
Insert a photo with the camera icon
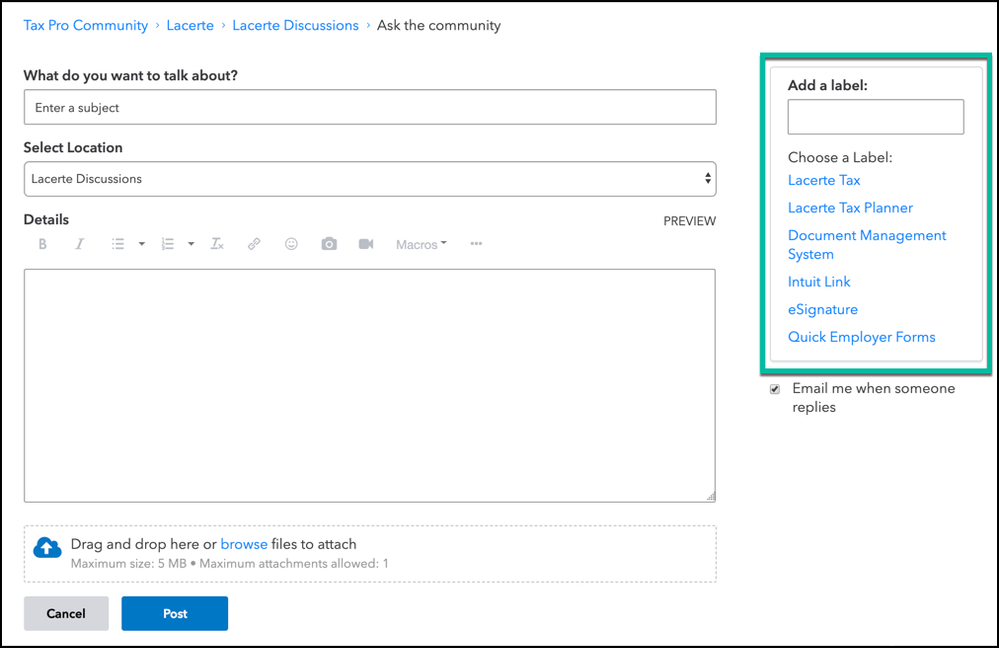(x=329, y=244)
